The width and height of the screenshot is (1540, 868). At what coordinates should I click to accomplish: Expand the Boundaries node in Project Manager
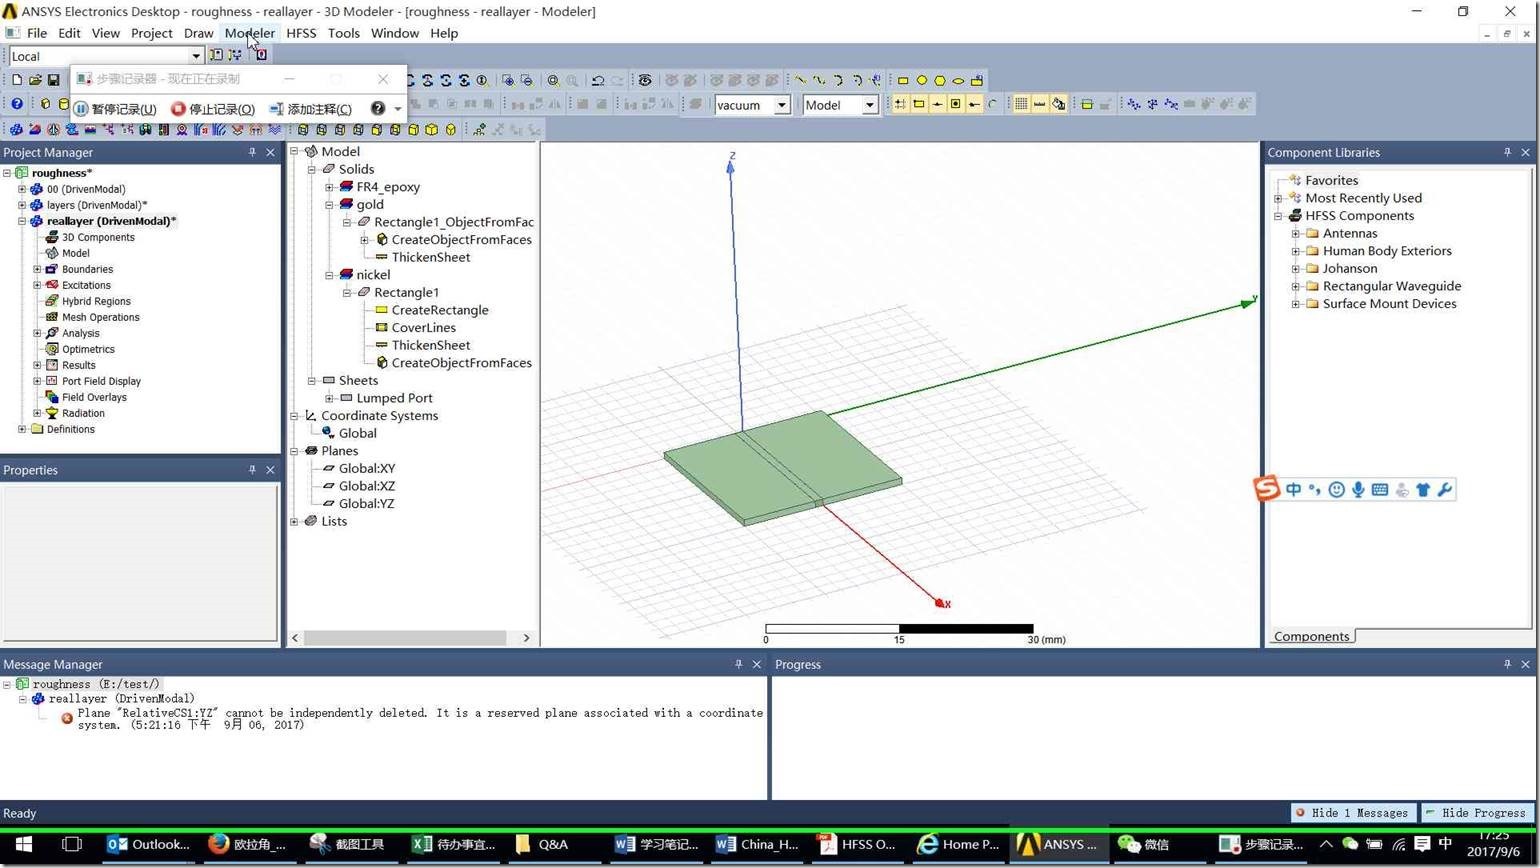(x=37, y=269)
